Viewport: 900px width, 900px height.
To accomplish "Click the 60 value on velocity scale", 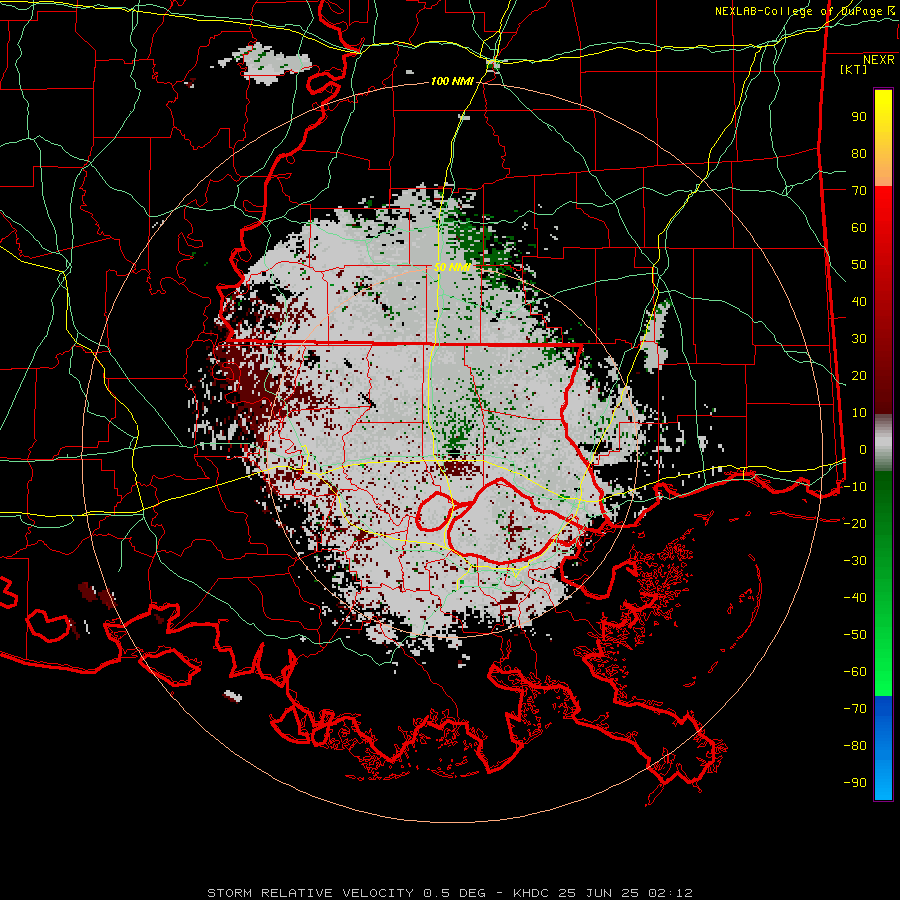I will pos(859,227).
